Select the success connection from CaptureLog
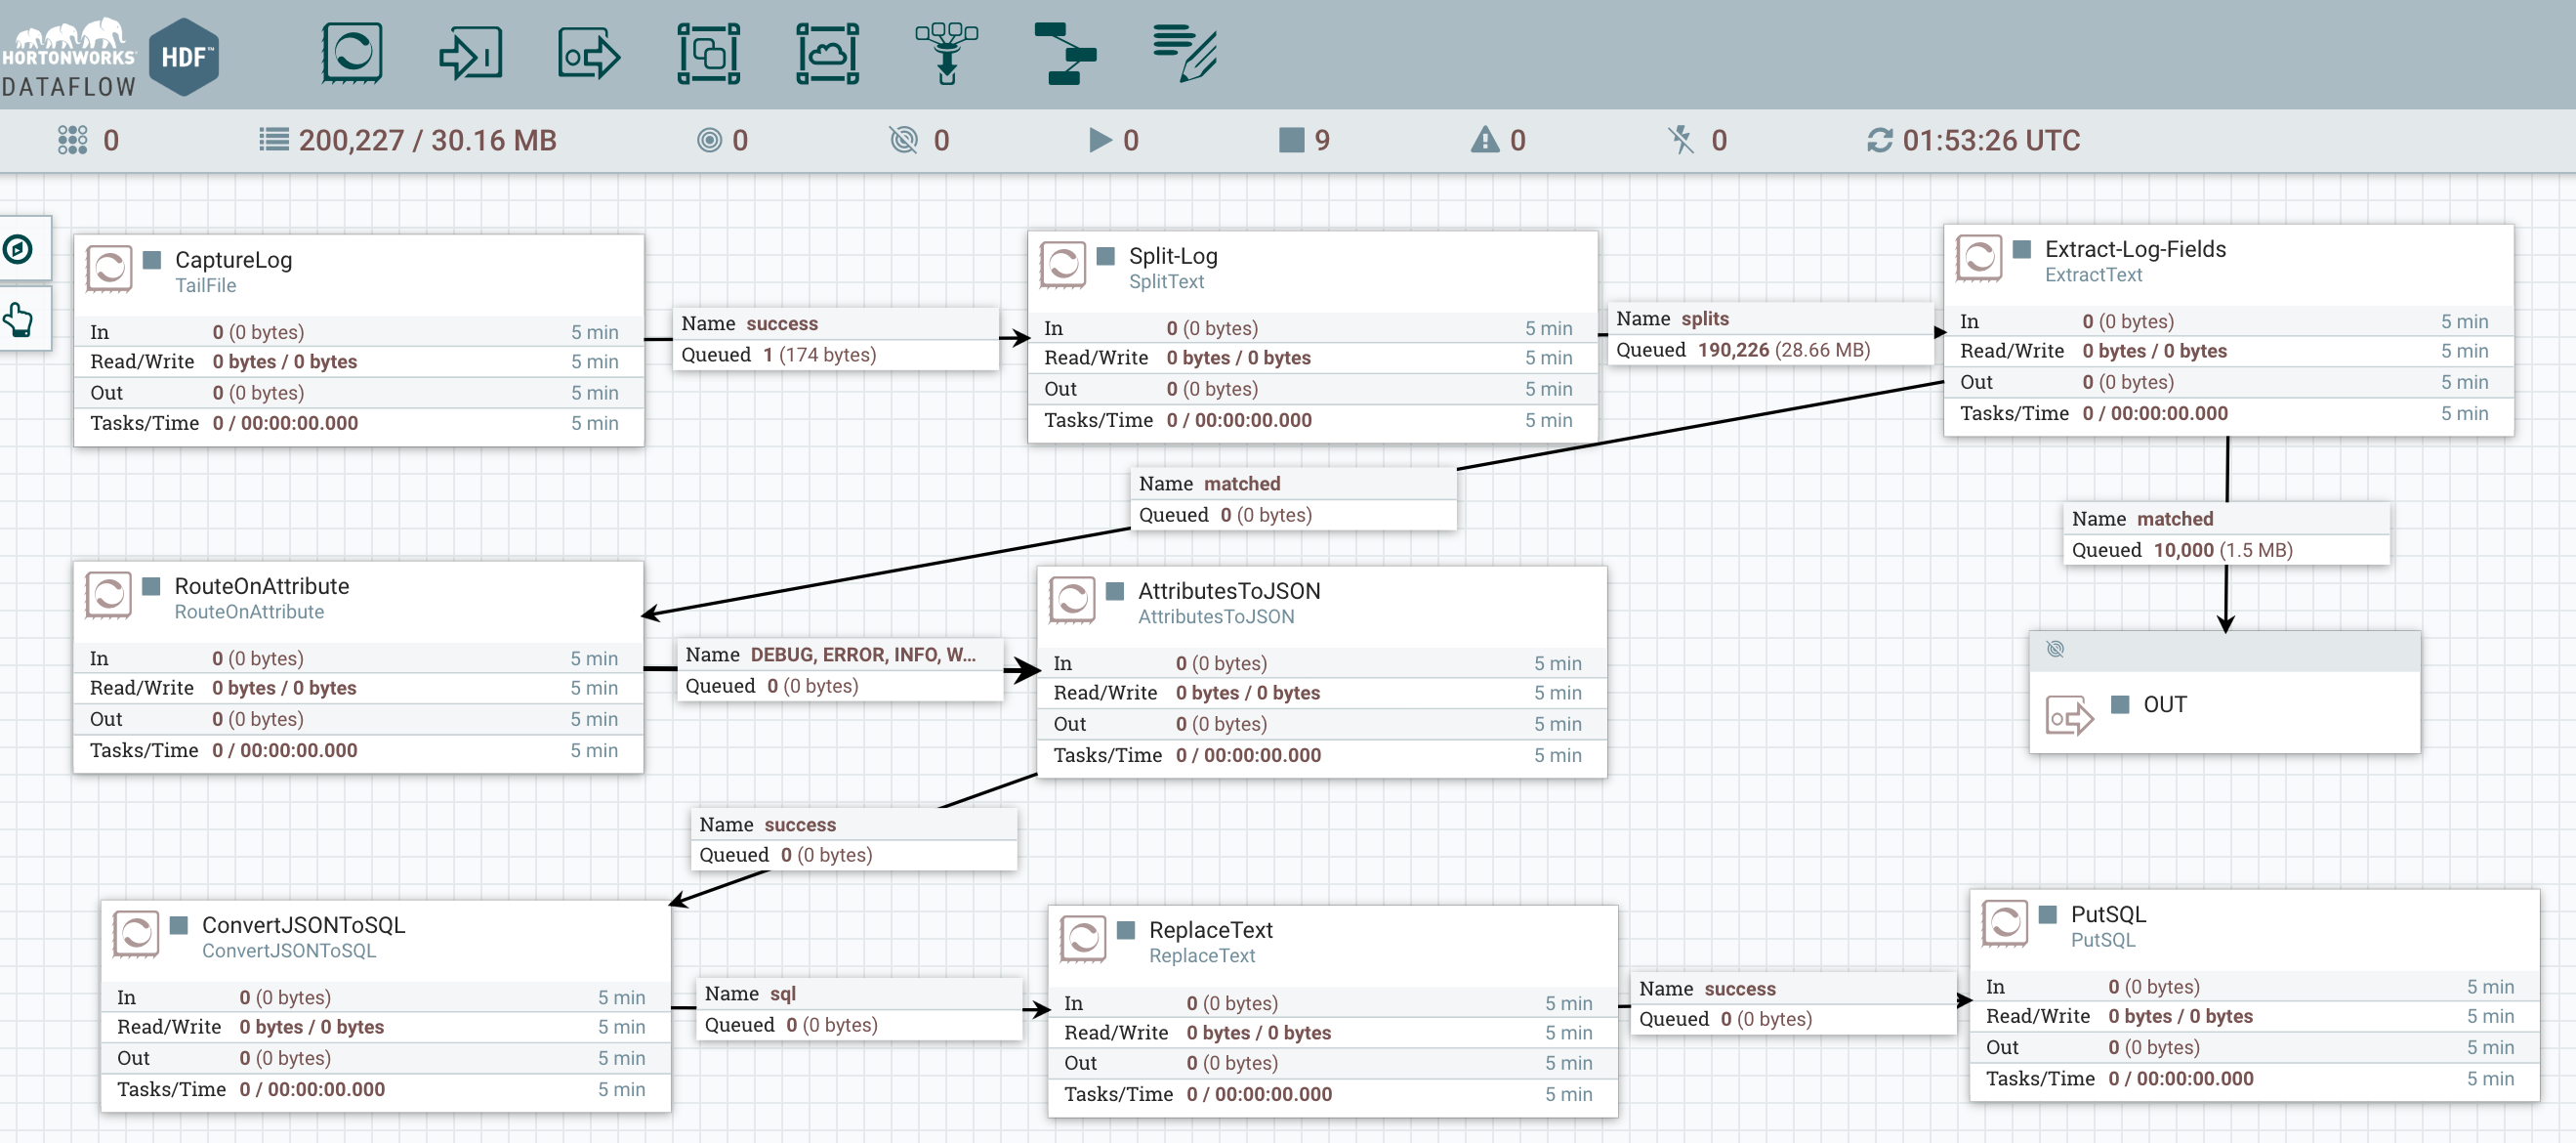2576x1143 pixels. point(836,339)
